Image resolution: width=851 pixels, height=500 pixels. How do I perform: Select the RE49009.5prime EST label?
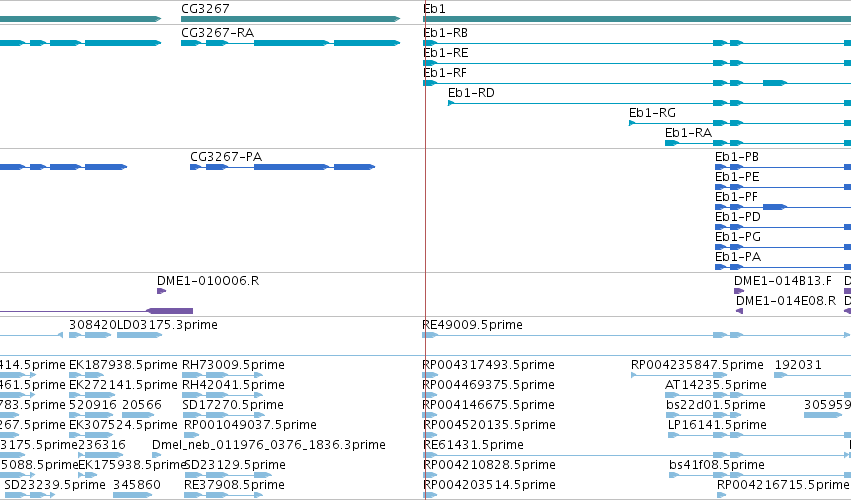coord(472,325)
